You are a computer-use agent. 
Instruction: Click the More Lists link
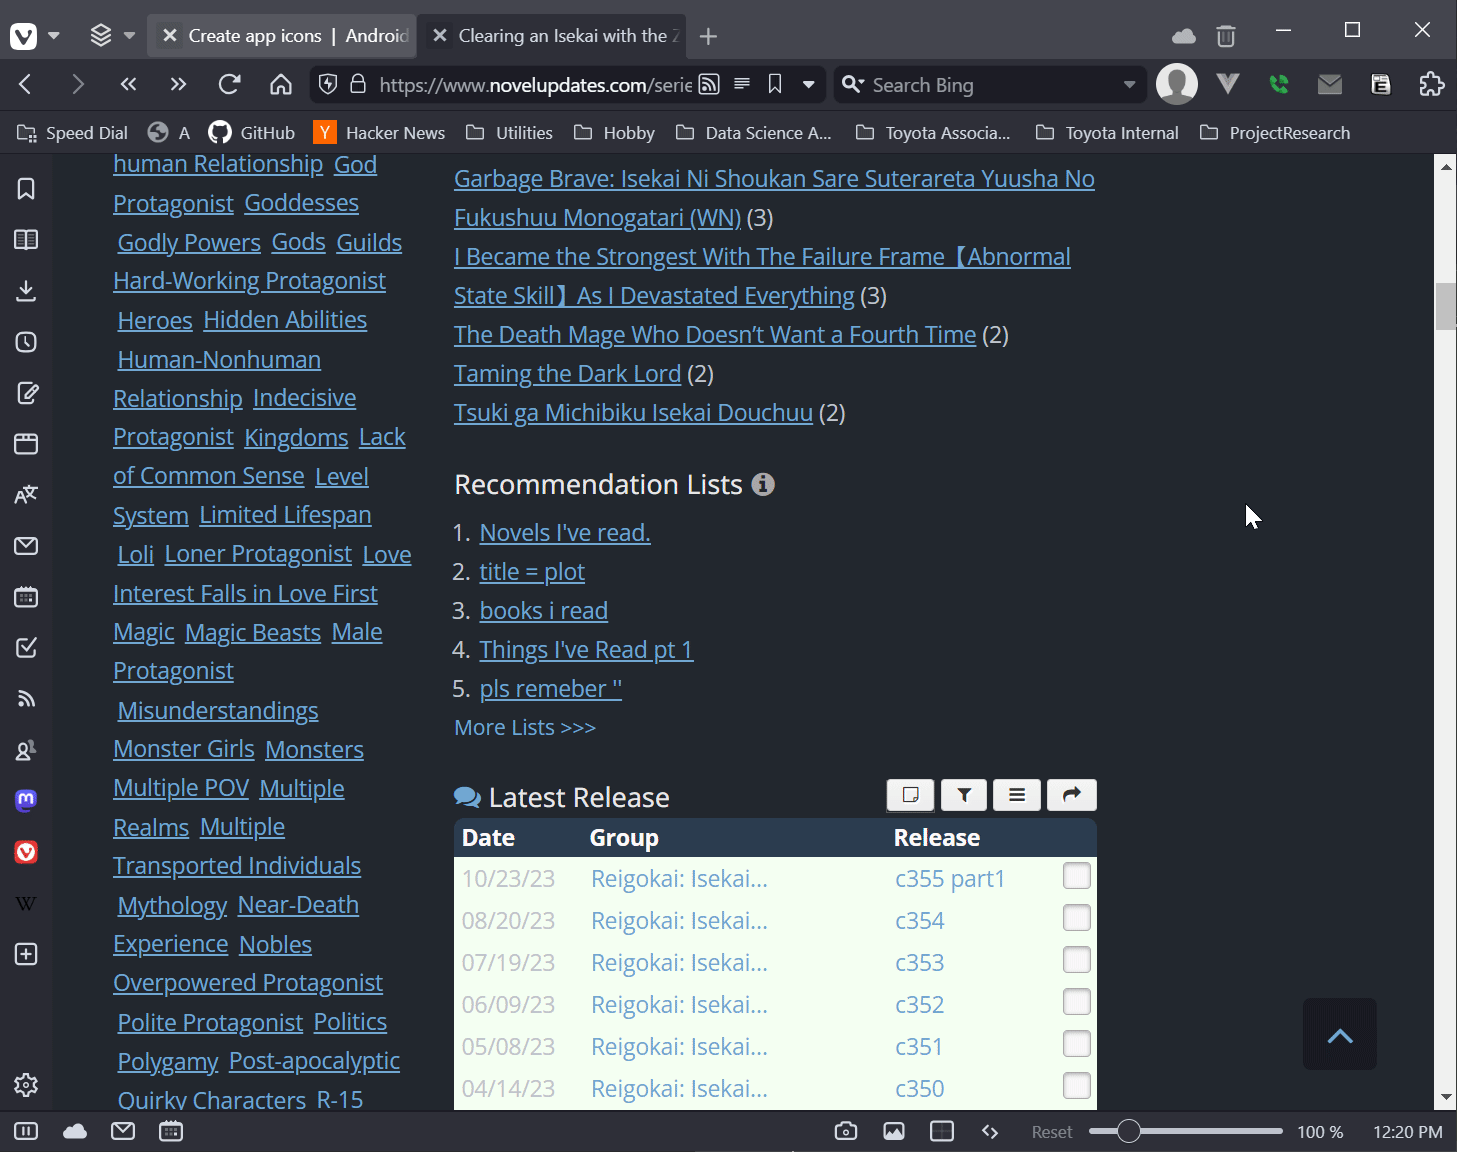525,728
